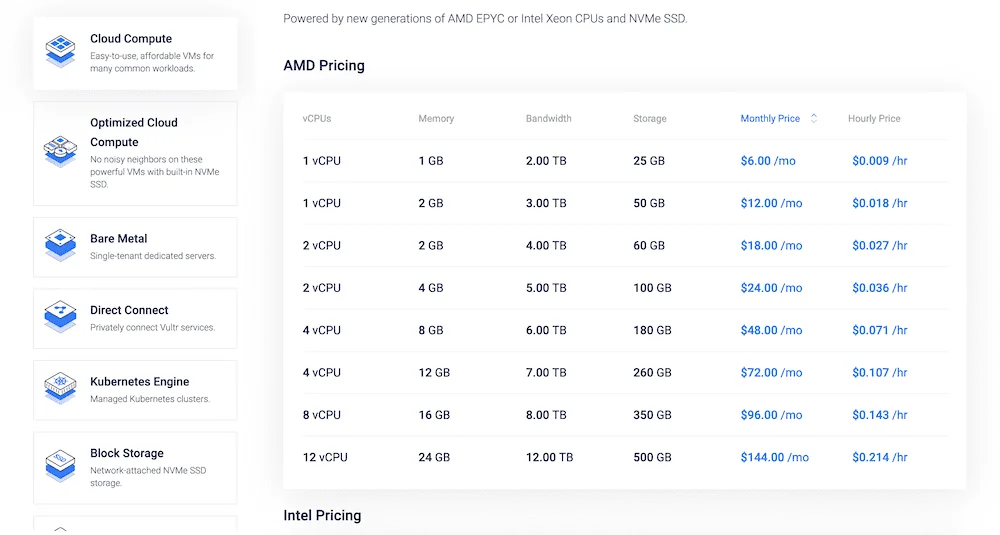Sort table by Monthly Price header
Screen dimensions: 1000x535
coord(769,118)
